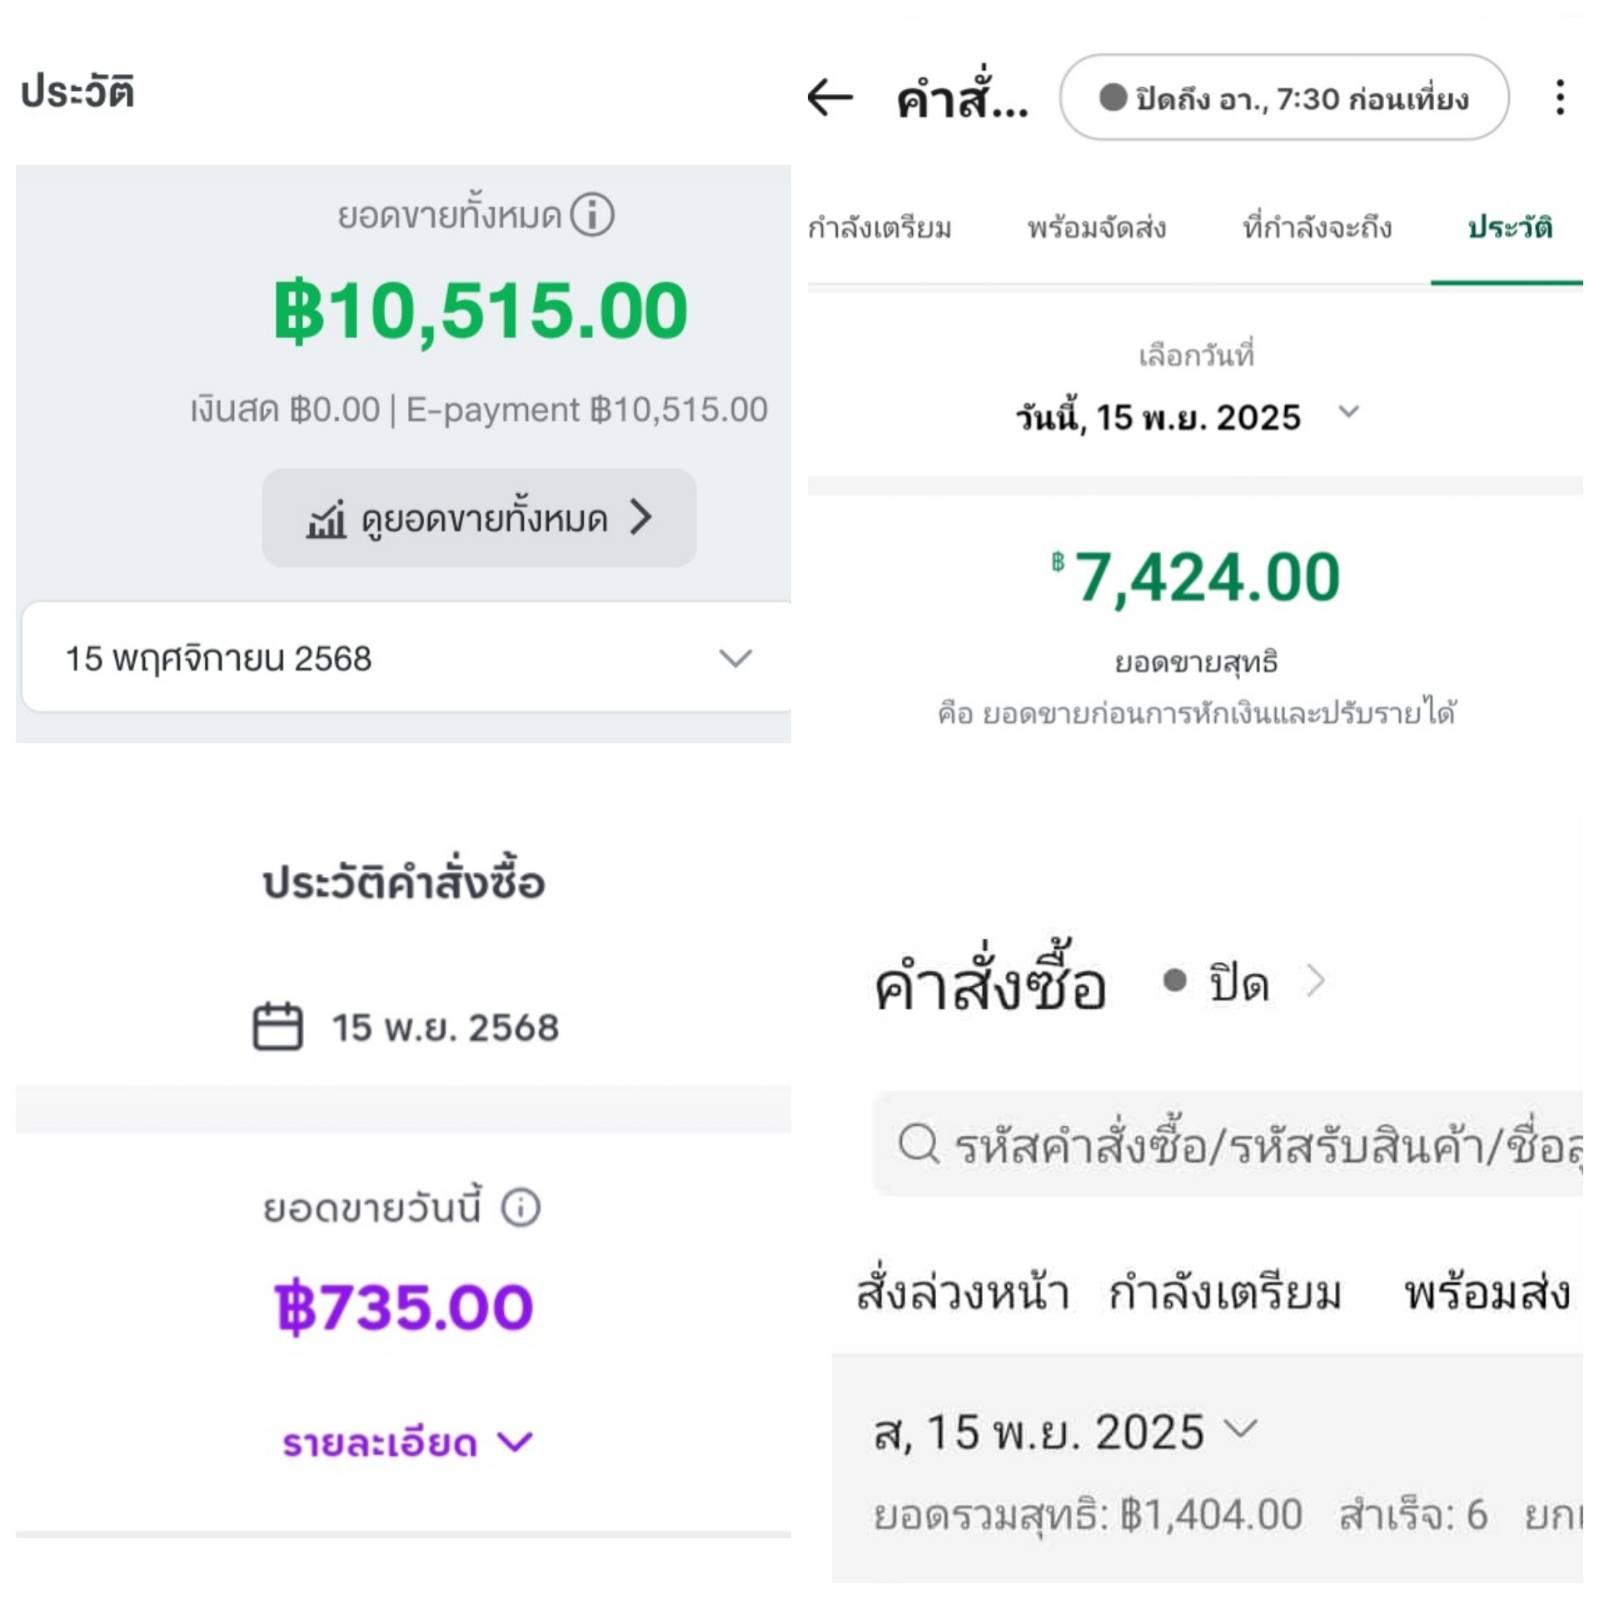Click the search magnifier icon
The height and width of the screenshot is (1599, 1599).
point(918,1143)
